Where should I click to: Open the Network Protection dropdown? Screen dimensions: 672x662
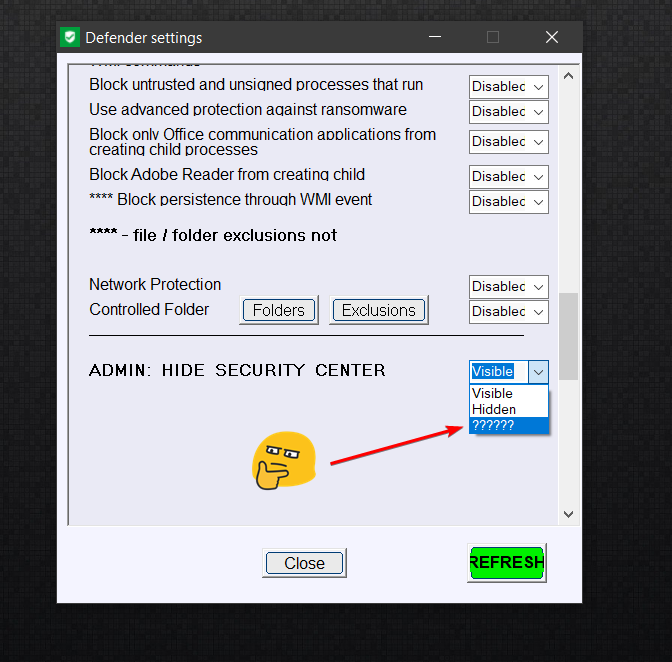pyautogui.click(x=508, y=287)
